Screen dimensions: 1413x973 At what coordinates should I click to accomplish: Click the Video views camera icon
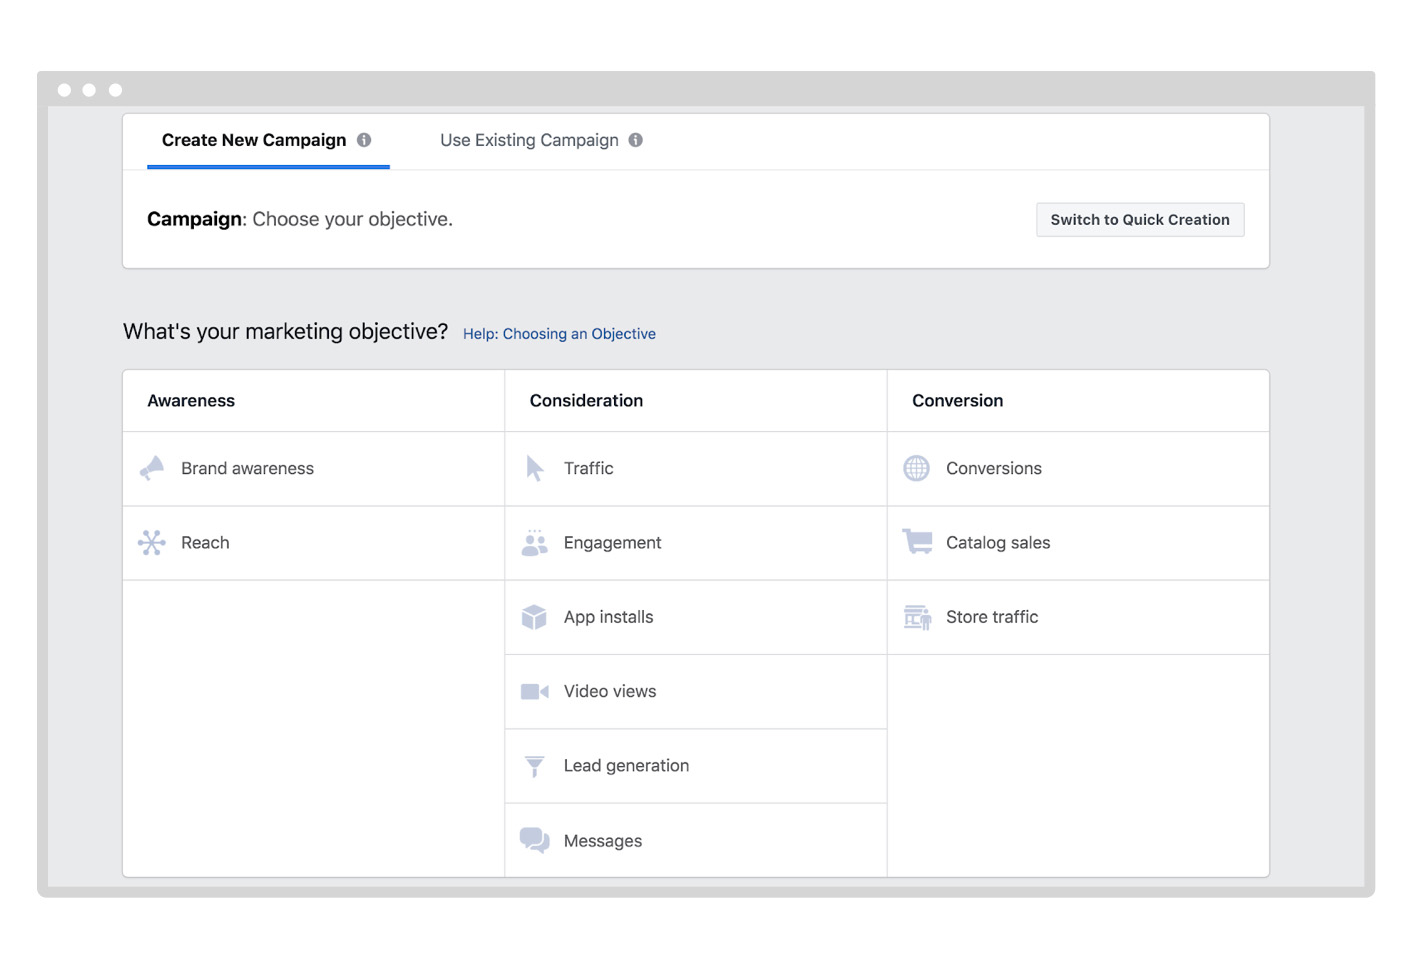coord(535,692)
